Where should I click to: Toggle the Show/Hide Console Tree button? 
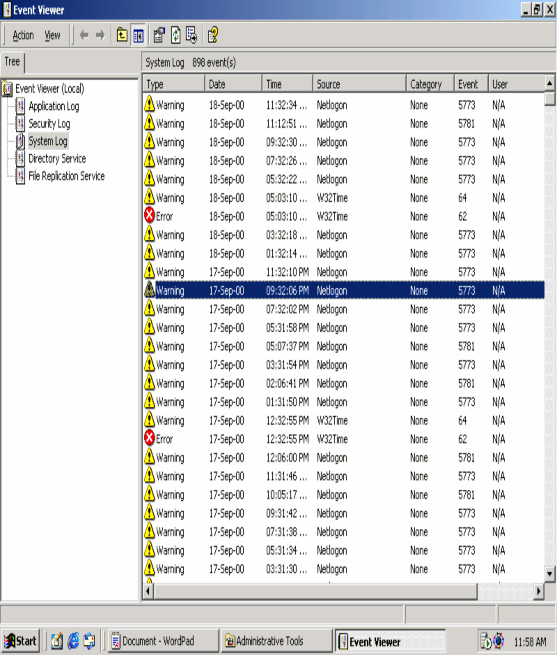(x=138, y=35)
